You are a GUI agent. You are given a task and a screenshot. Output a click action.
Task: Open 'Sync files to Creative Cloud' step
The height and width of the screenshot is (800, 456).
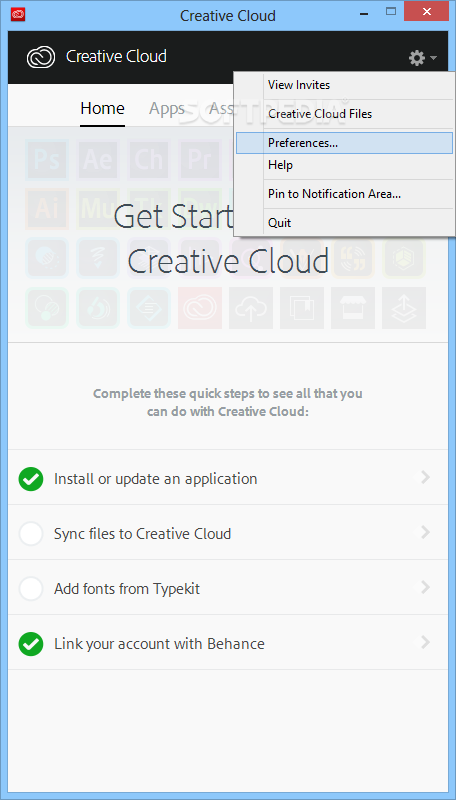pos(228,533)
